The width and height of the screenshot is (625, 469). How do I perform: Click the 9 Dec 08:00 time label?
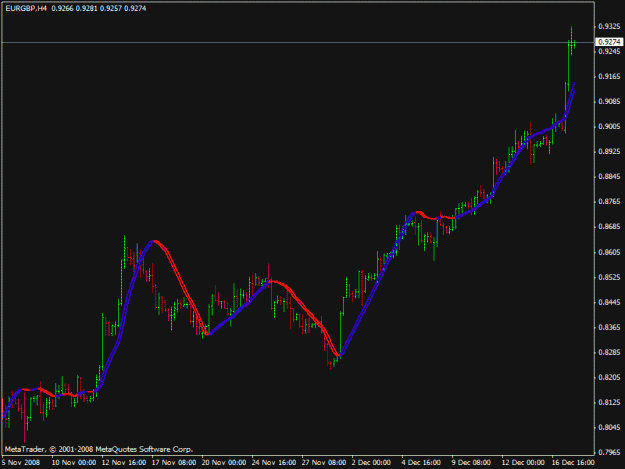click(471, 463)
